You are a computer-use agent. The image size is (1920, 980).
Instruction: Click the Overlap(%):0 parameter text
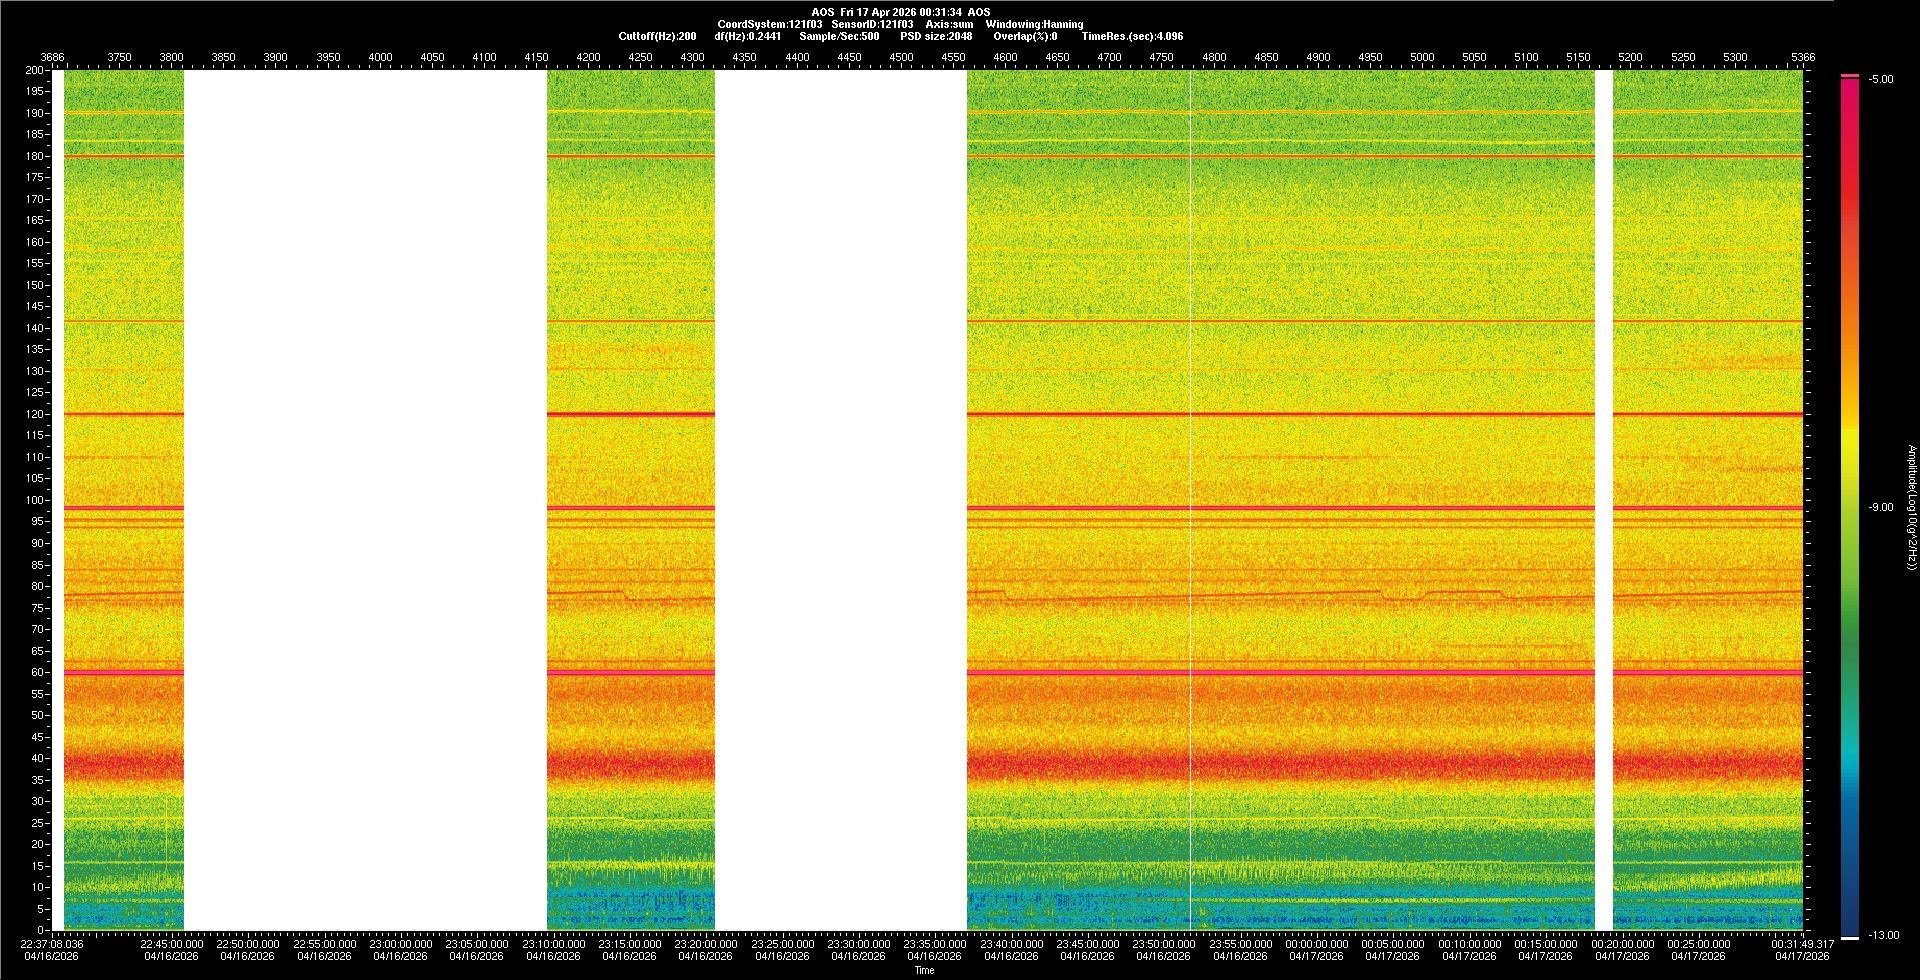point(1025,36)
